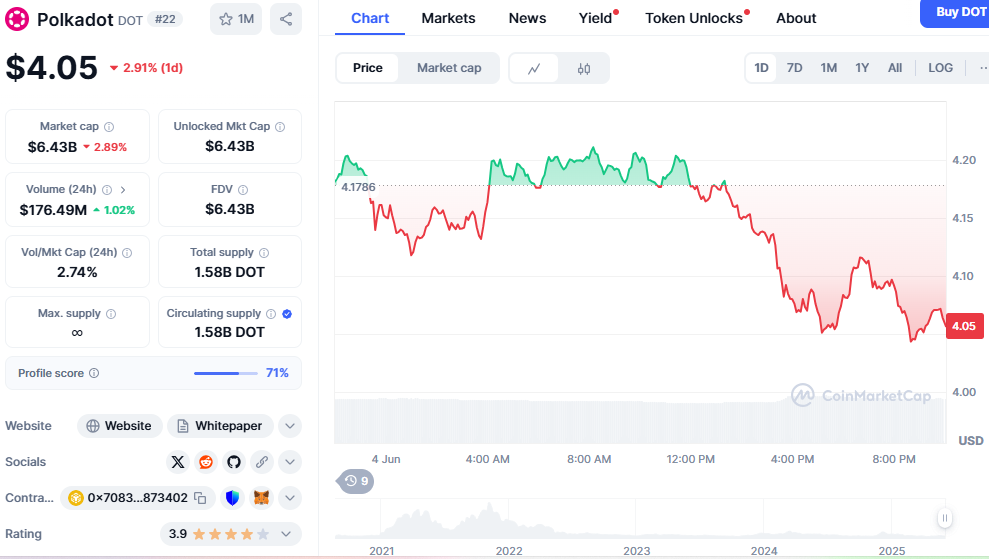Click the Profile score progress bar
Image resolution: width=989 pixels, height=559 pixels.
[x=226, y=374]
